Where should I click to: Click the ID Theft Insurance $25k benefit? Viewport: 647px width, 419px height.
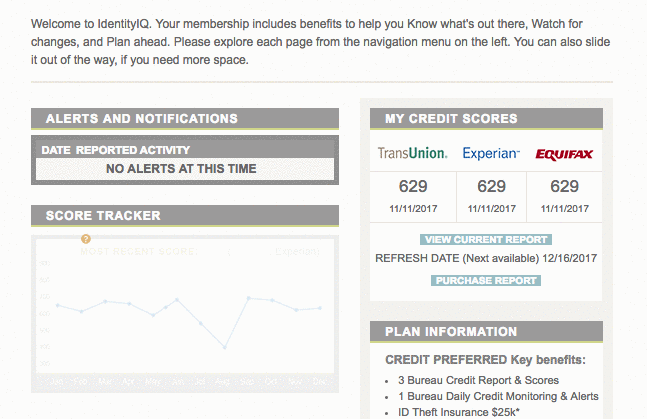[458, 412]
